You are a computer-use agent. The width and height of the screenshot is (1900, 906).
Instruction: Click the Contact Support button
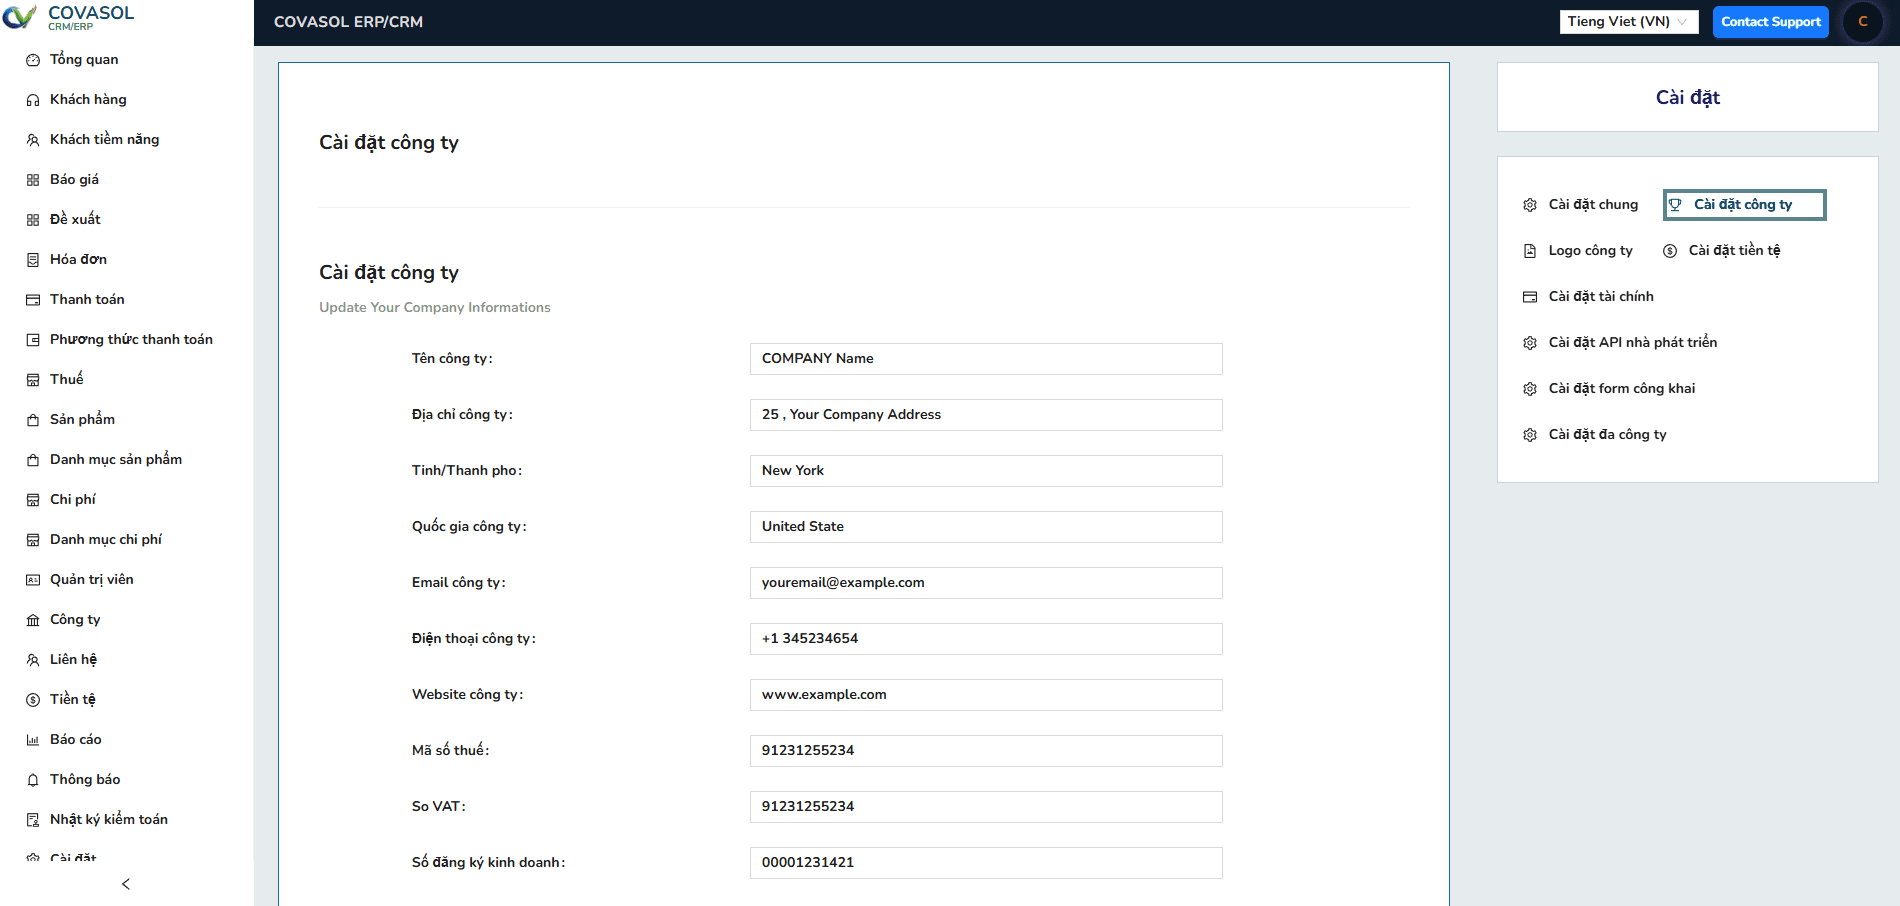pyautogui.click(x=1770, y=21)
